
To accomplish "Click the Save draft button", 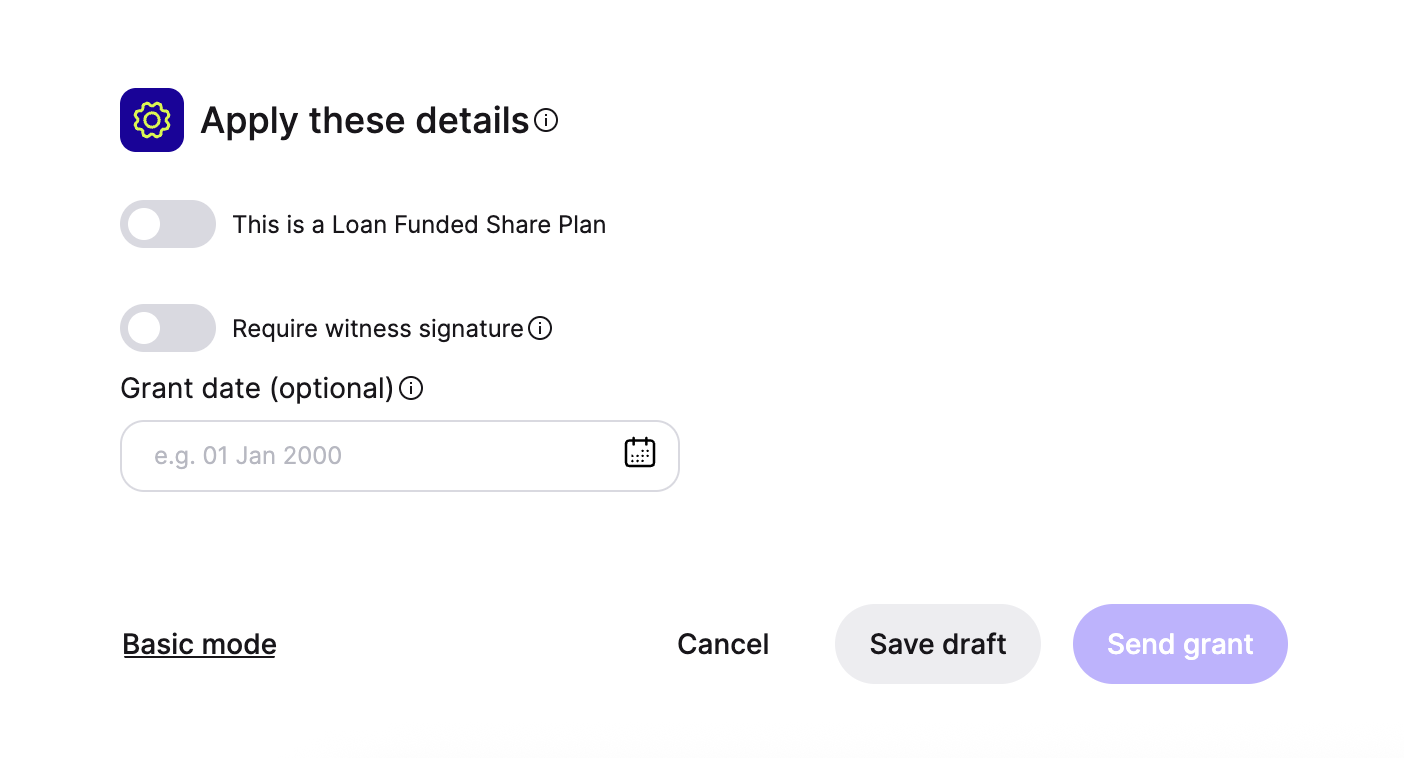I will (937, 644).
